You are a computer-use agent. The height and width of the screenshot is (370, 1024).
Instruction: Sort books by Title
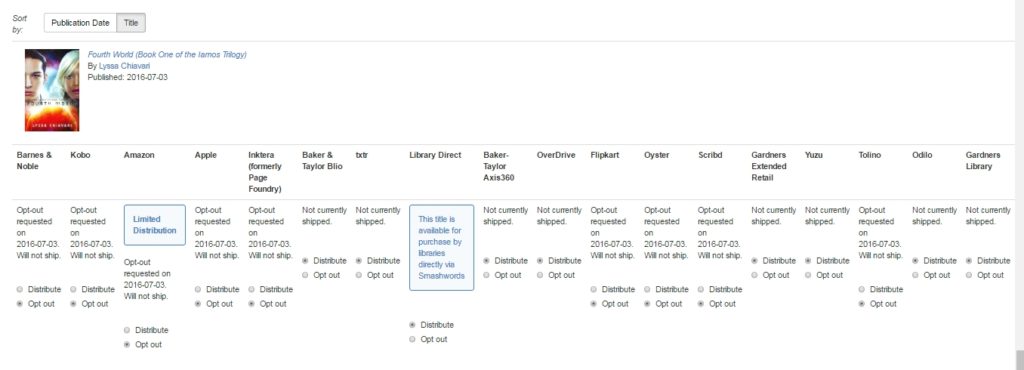coord(131,23)
